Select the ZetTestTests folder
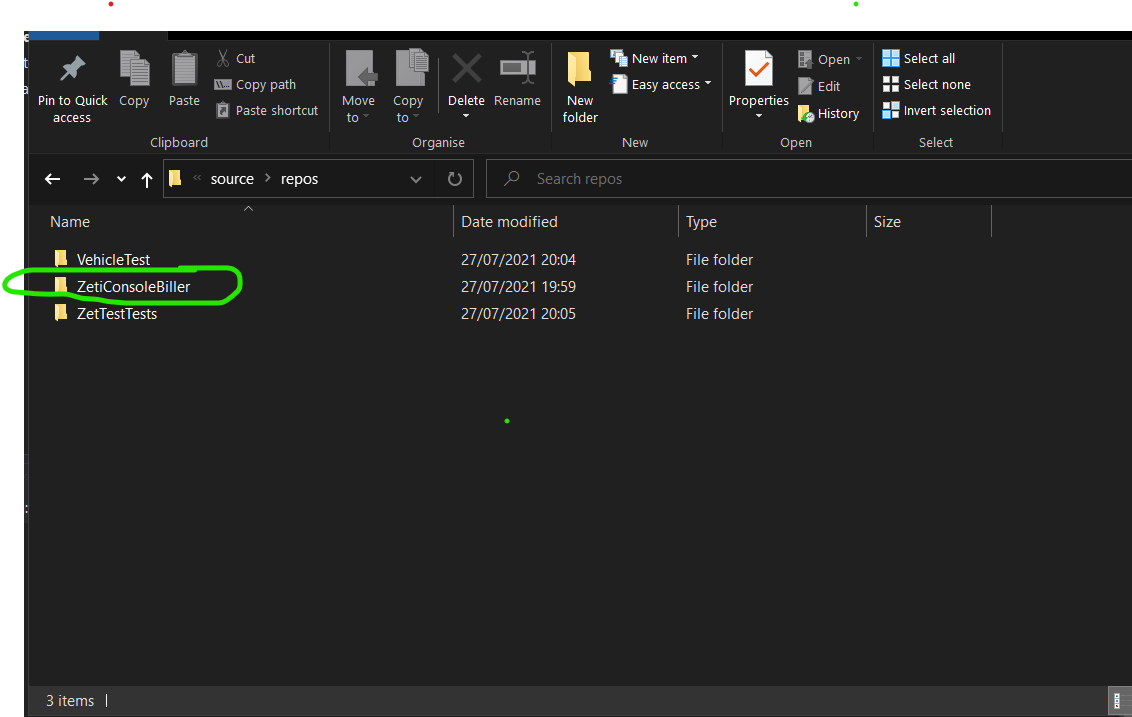Viewport: 1132px width, 717px height. (117, 314)
